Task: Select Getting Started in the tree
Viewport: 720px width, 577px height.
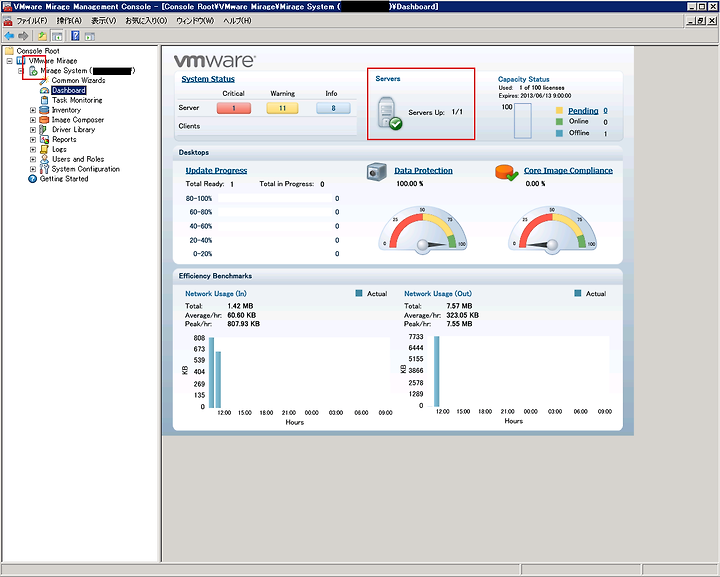Action: click(x=64, y=179)
